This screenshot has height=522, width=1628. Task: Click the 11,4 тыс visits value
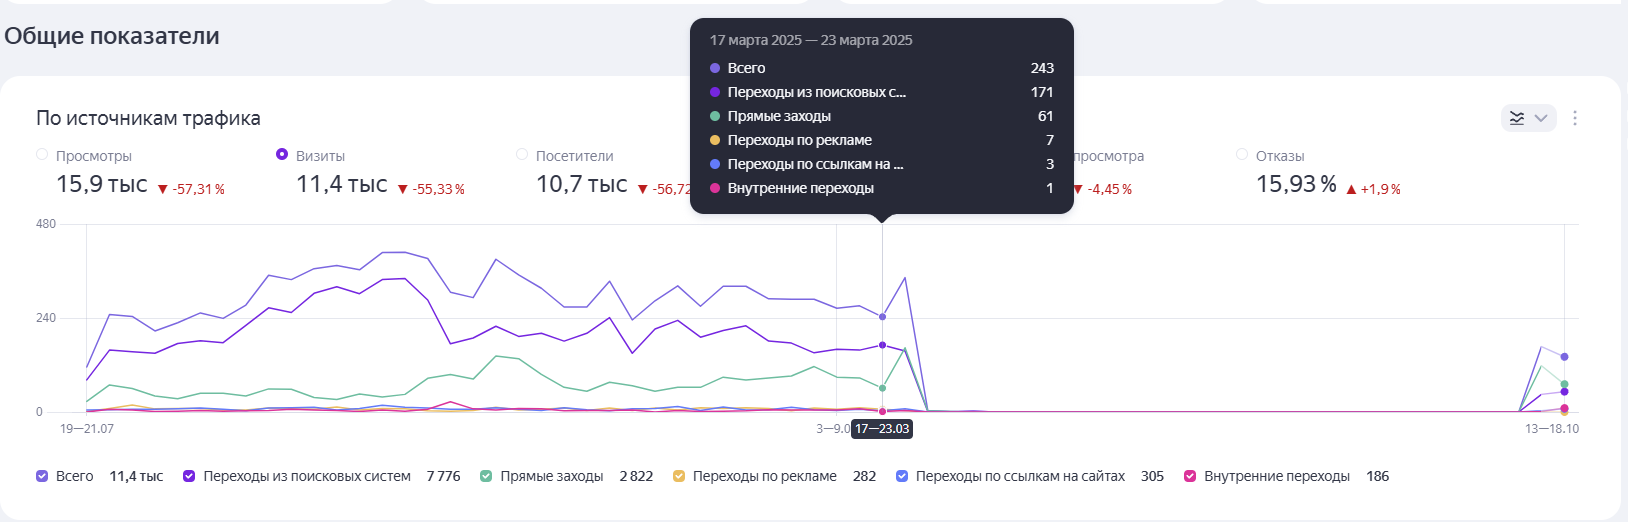[x=342, y=185]
